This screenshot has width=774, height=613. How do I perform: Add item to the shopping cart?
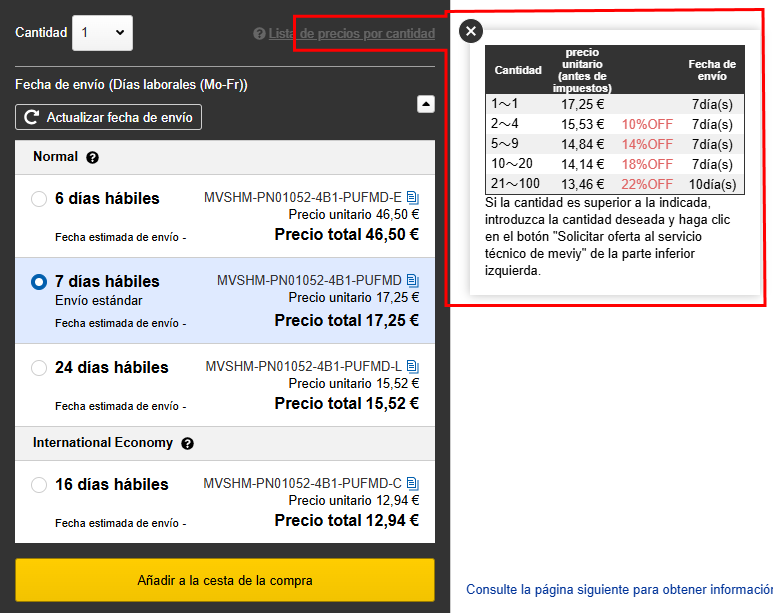click(x=225, y=580)
